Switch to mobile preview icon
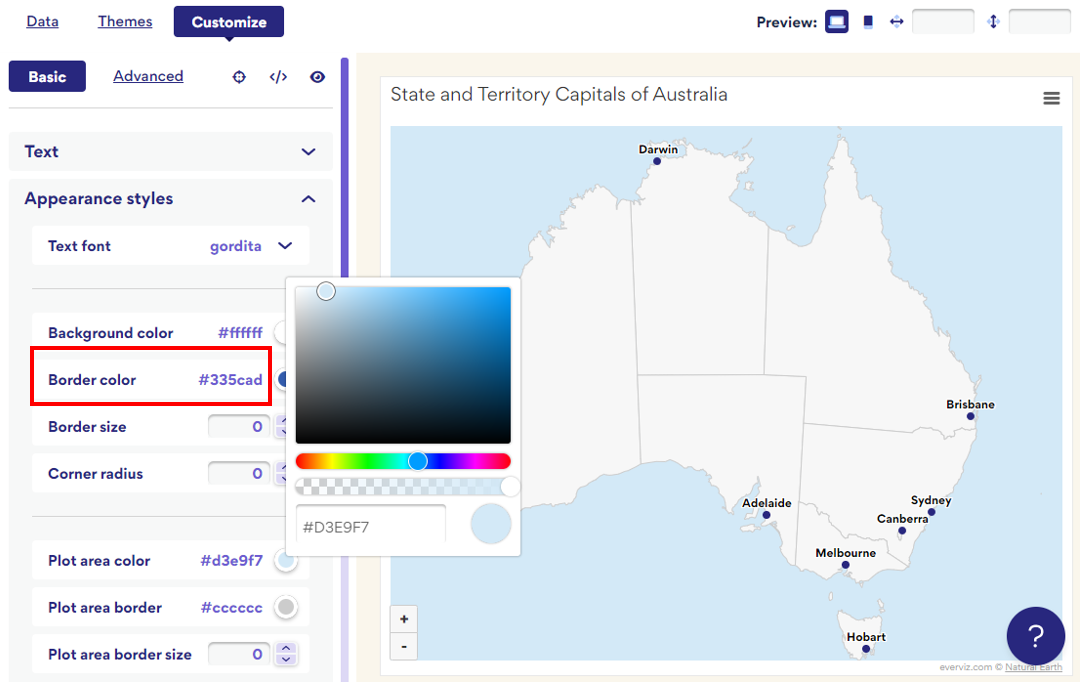 [x=866, y=20]
